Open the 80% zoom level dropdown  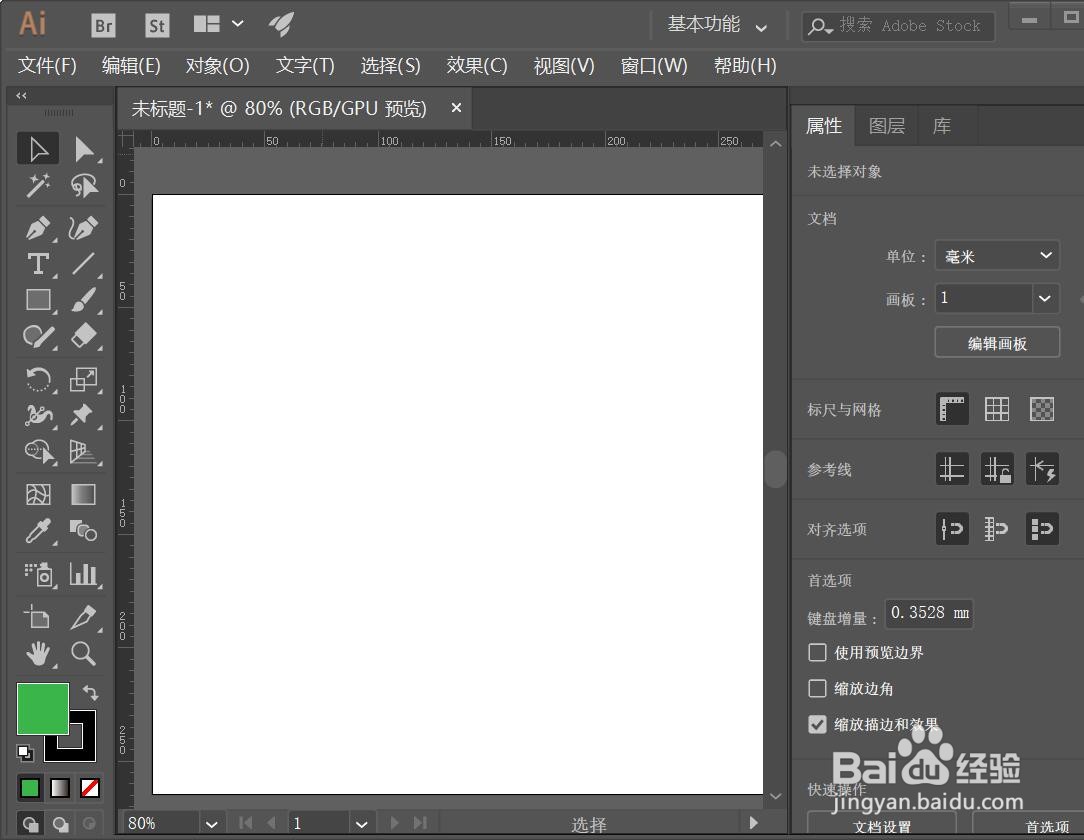click(212, 824)
